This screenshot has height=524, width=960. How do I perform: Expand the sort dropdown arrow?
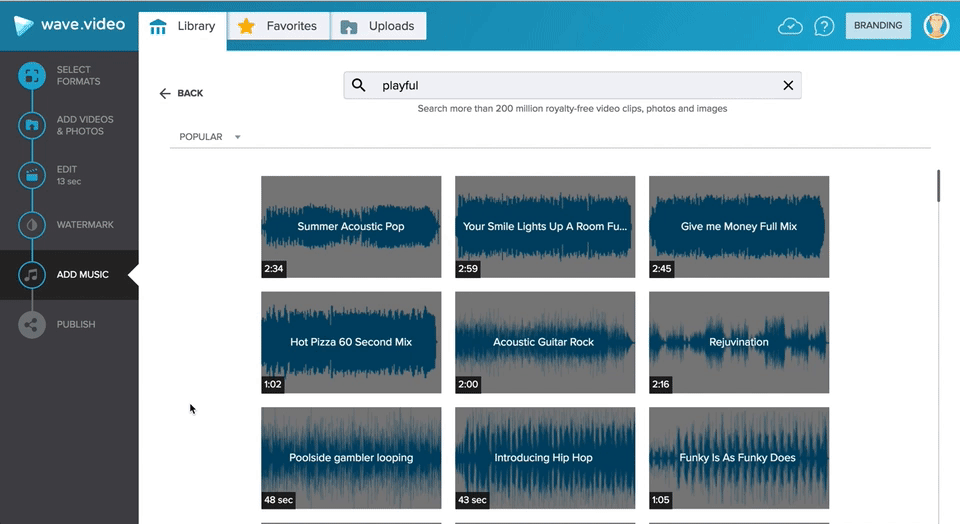click(x=238, y=137)
